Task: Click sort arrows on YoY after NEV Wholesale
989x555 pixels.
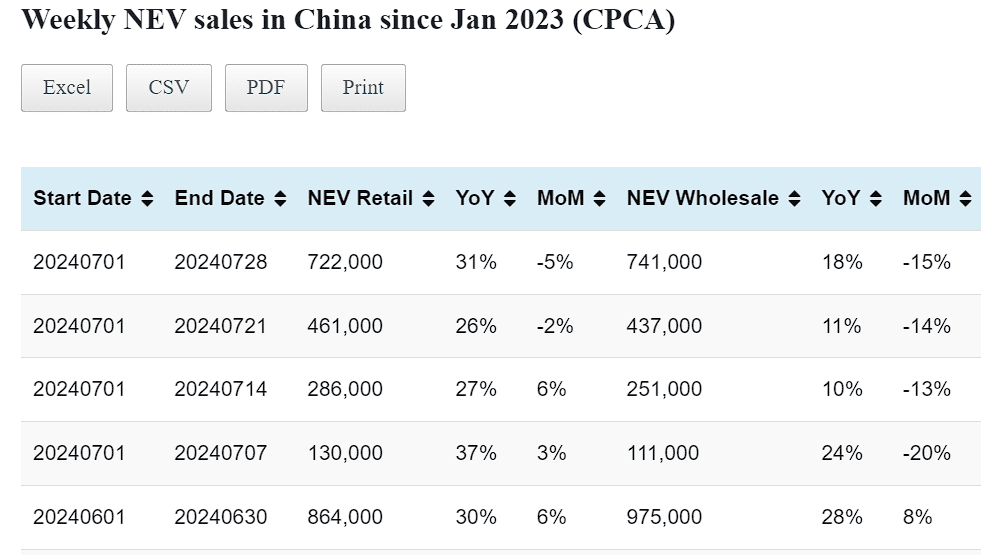Action: point(876,199)
